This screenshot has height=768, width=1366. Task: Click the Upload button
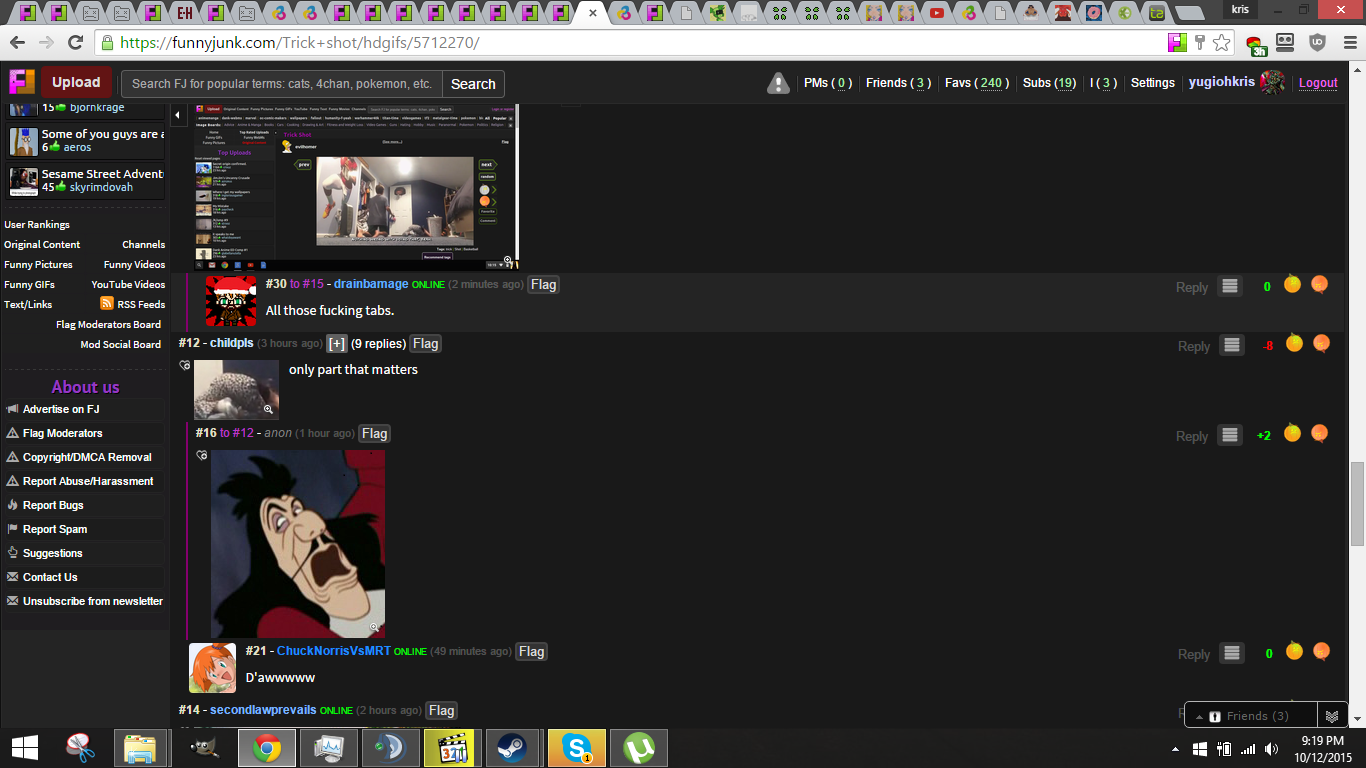[x=76, y=83]
